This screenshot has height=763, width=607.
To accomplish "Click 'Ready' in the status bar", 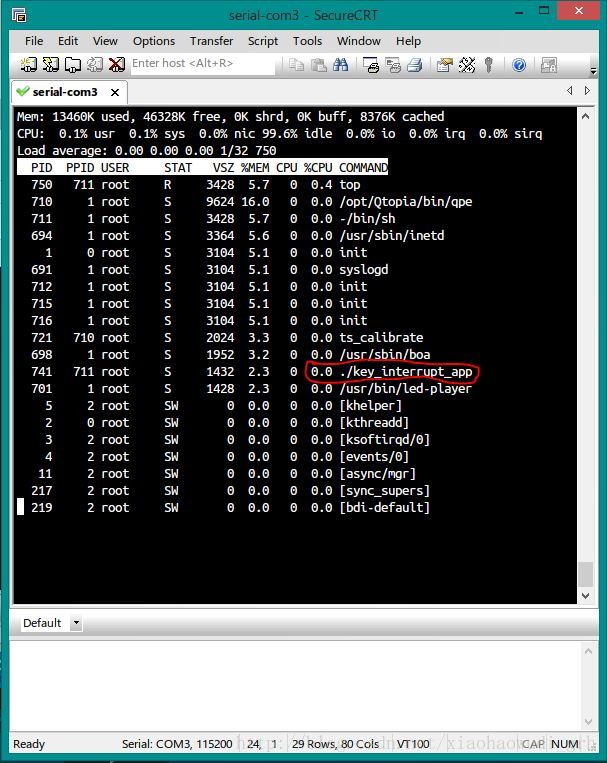I will click(29, 744).
